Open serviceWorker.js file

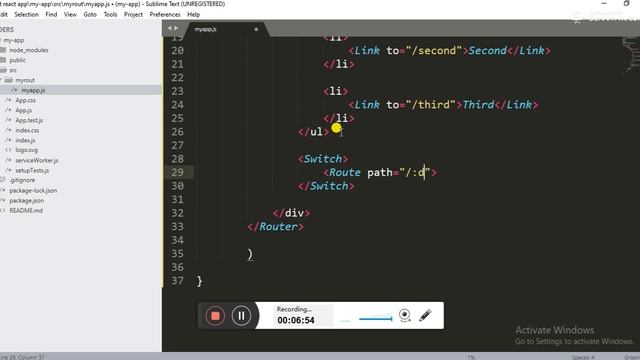(x=37, y=160)
